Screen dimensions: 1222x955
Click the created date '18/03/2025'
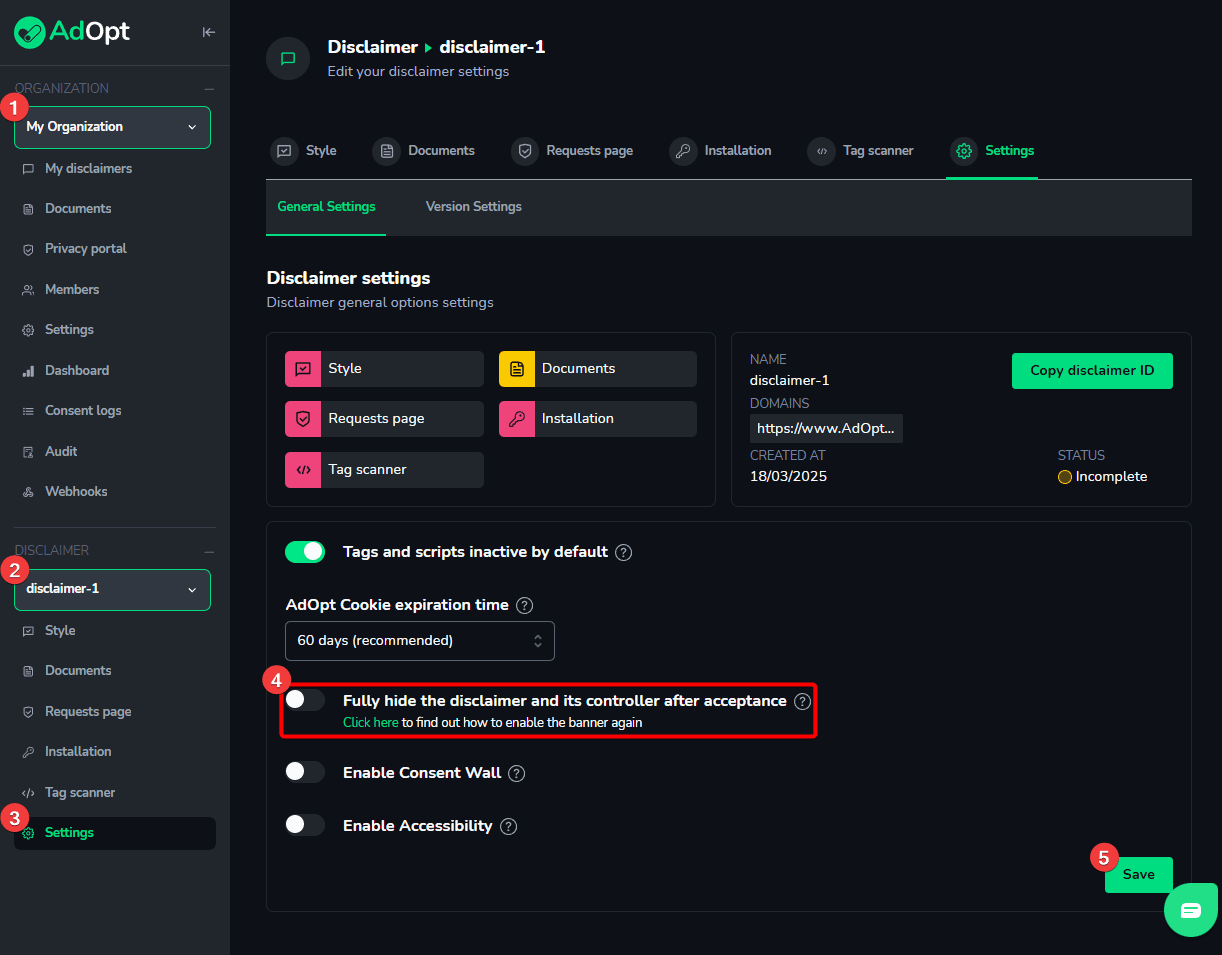click(788, 477)
